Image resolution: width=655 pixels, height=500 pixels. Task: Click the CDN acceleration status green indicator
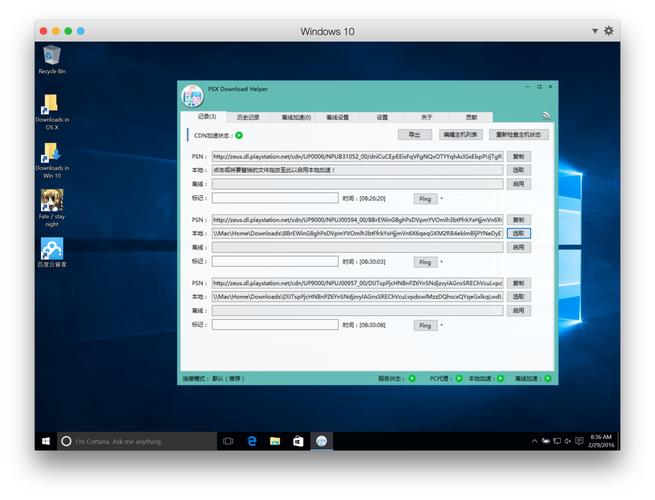pyautogui.click(x=239, y=135)
